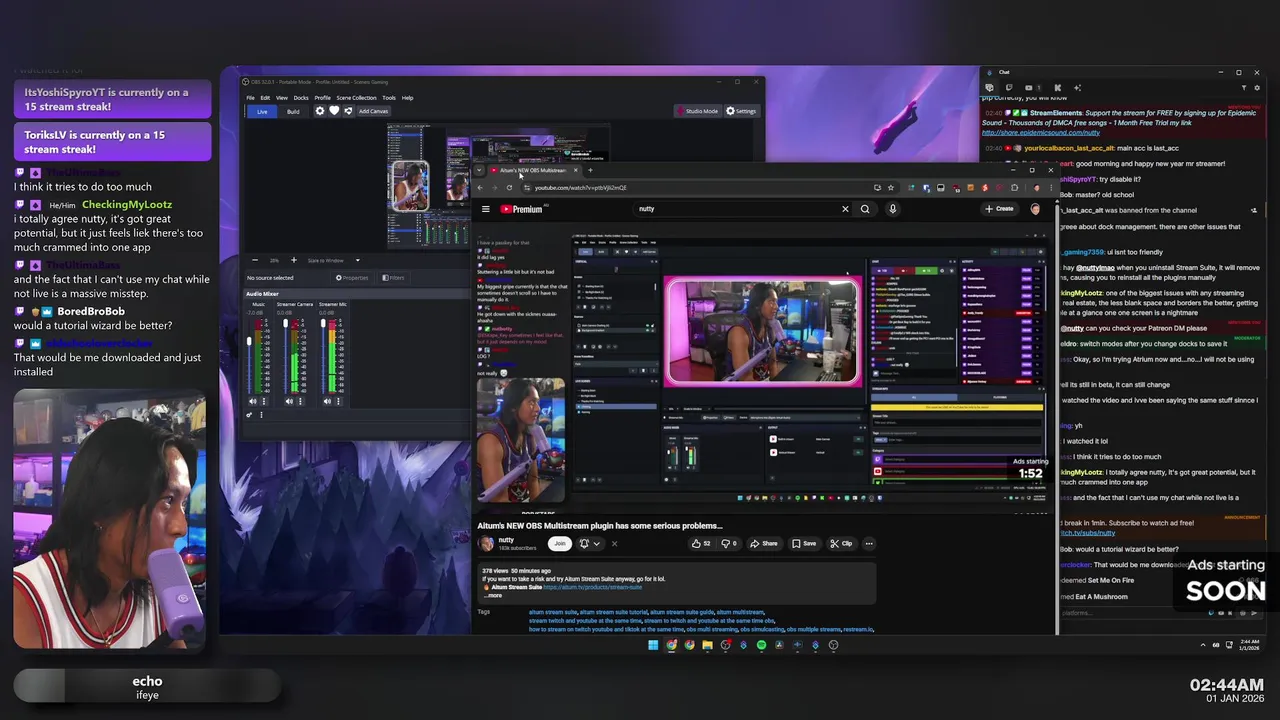
Task: Click the source Properties button
Action: (352, 278)
